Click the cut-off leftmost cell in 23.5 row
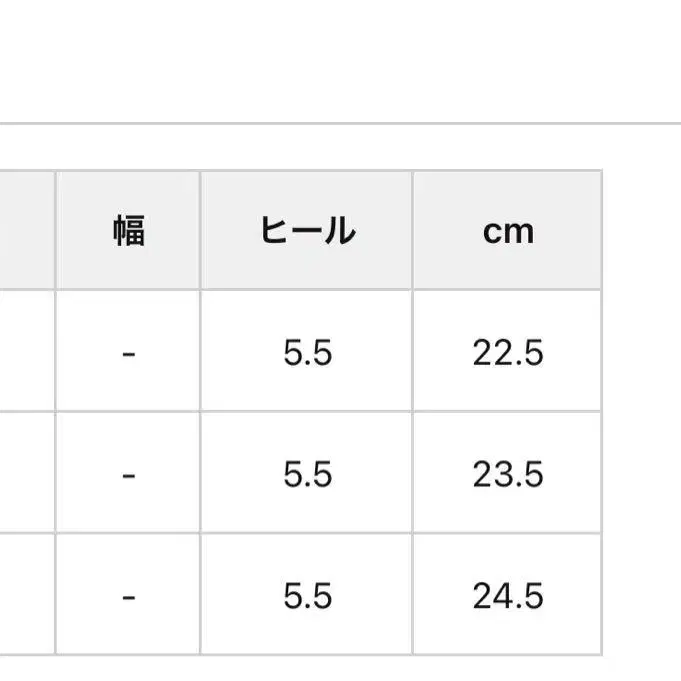Image resolution: width=681 pixels, height=681 pixels. pos(26,474)
